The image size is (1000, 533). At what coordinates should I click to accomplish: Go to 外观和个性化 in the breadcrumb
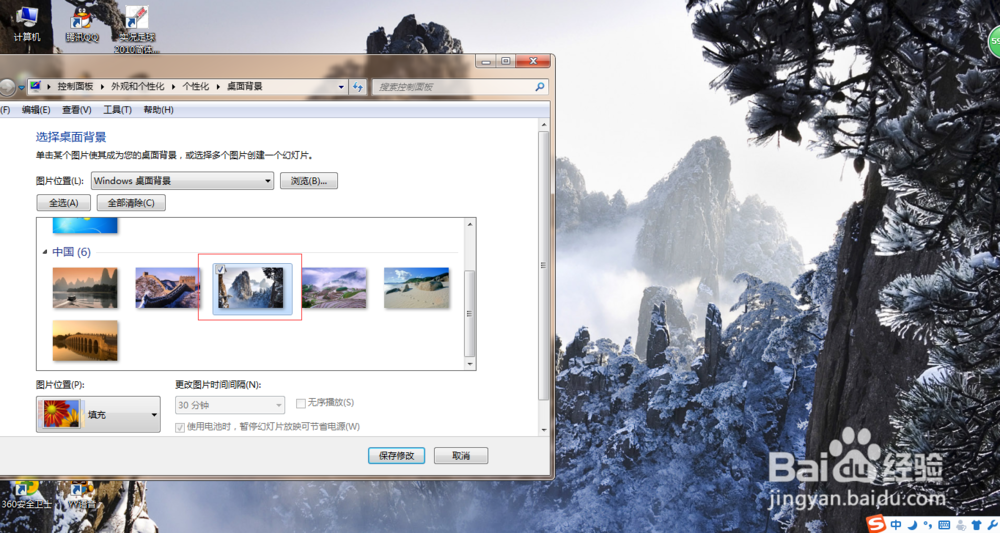click(x=138, y=87)
